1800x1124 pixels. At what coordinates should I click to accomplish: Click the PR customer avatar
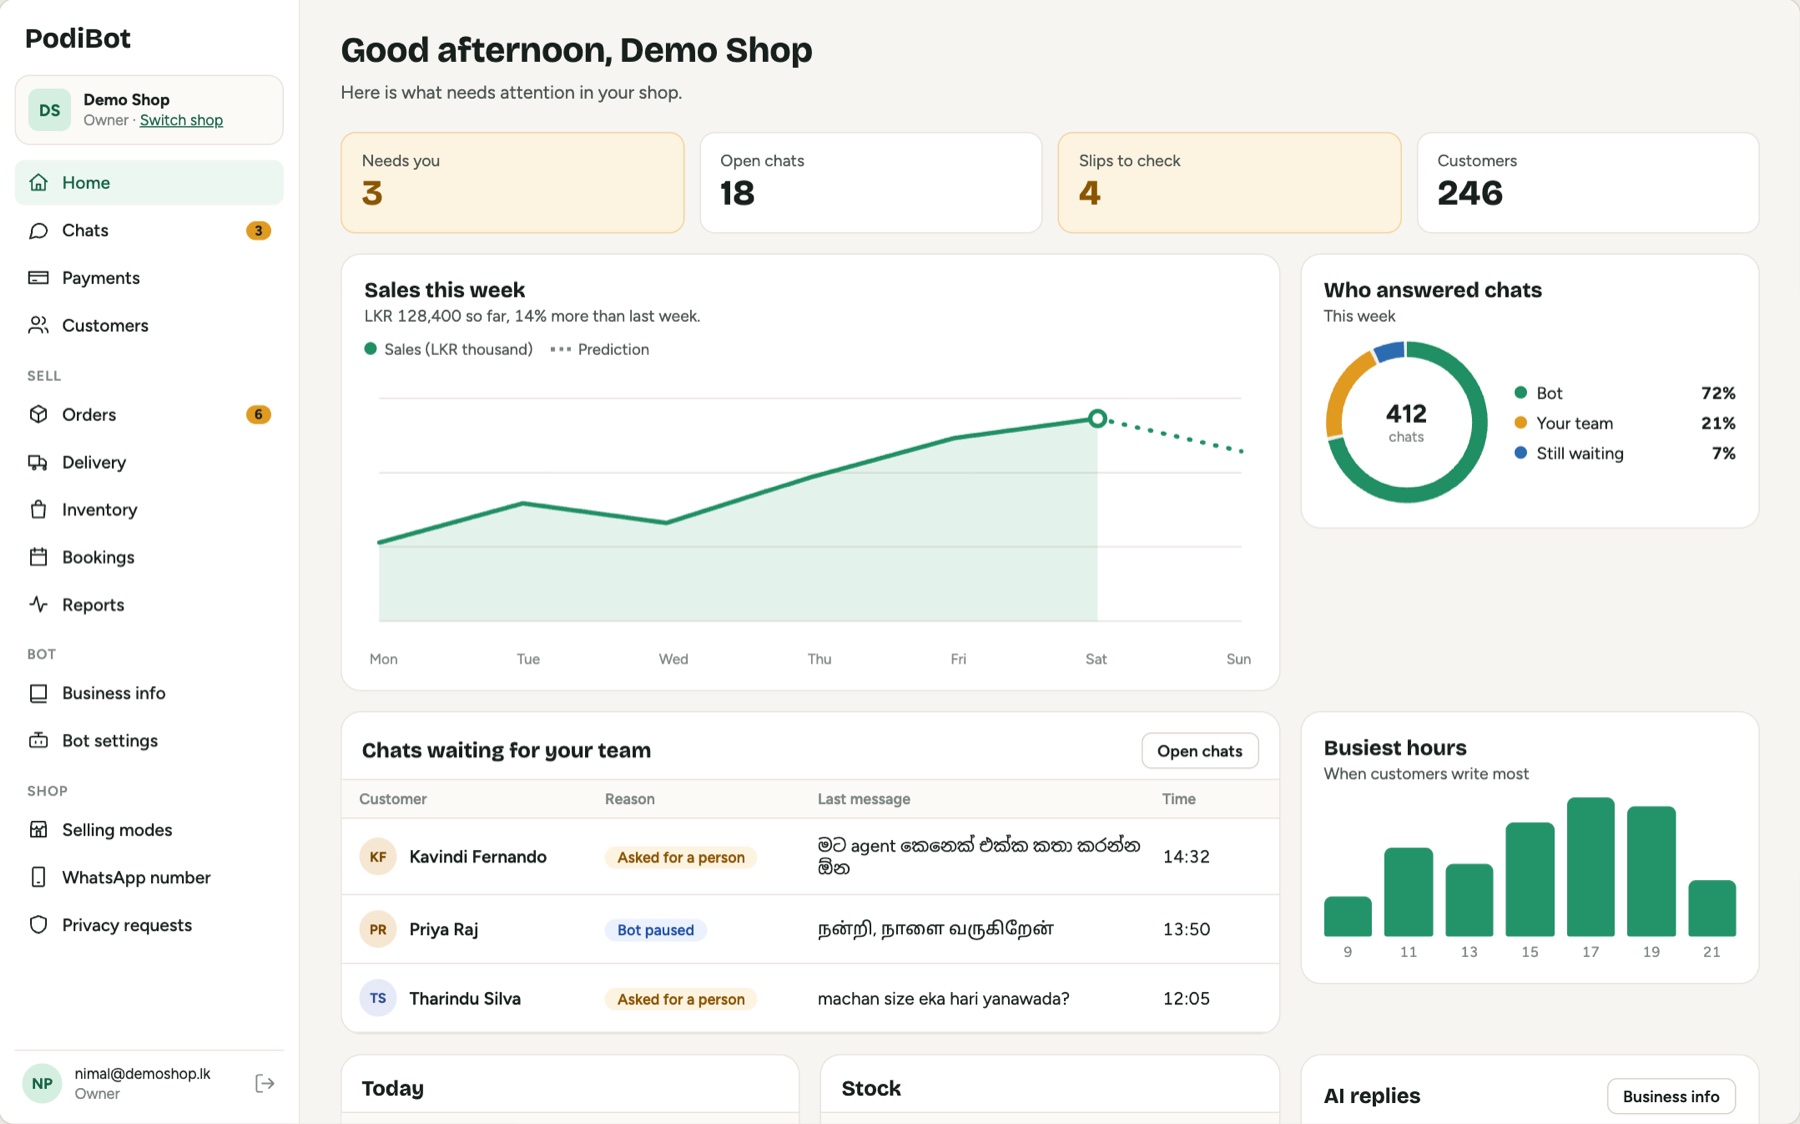click(378, 929)
